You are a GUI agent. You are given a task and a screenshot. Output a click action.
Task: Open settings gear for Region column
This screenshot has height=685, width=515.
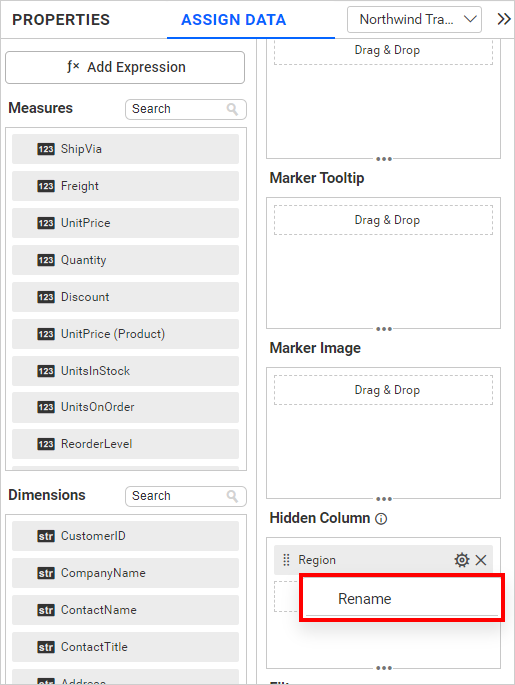[x=461, y=560]
